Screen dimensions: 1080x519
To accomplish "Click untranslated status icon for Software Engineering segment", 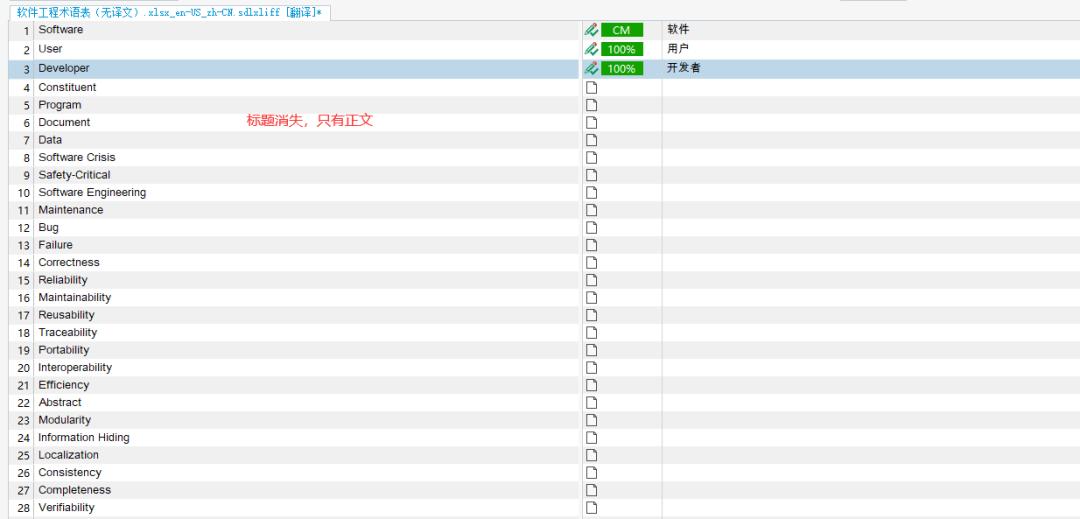I will click(x=591, y=193).
